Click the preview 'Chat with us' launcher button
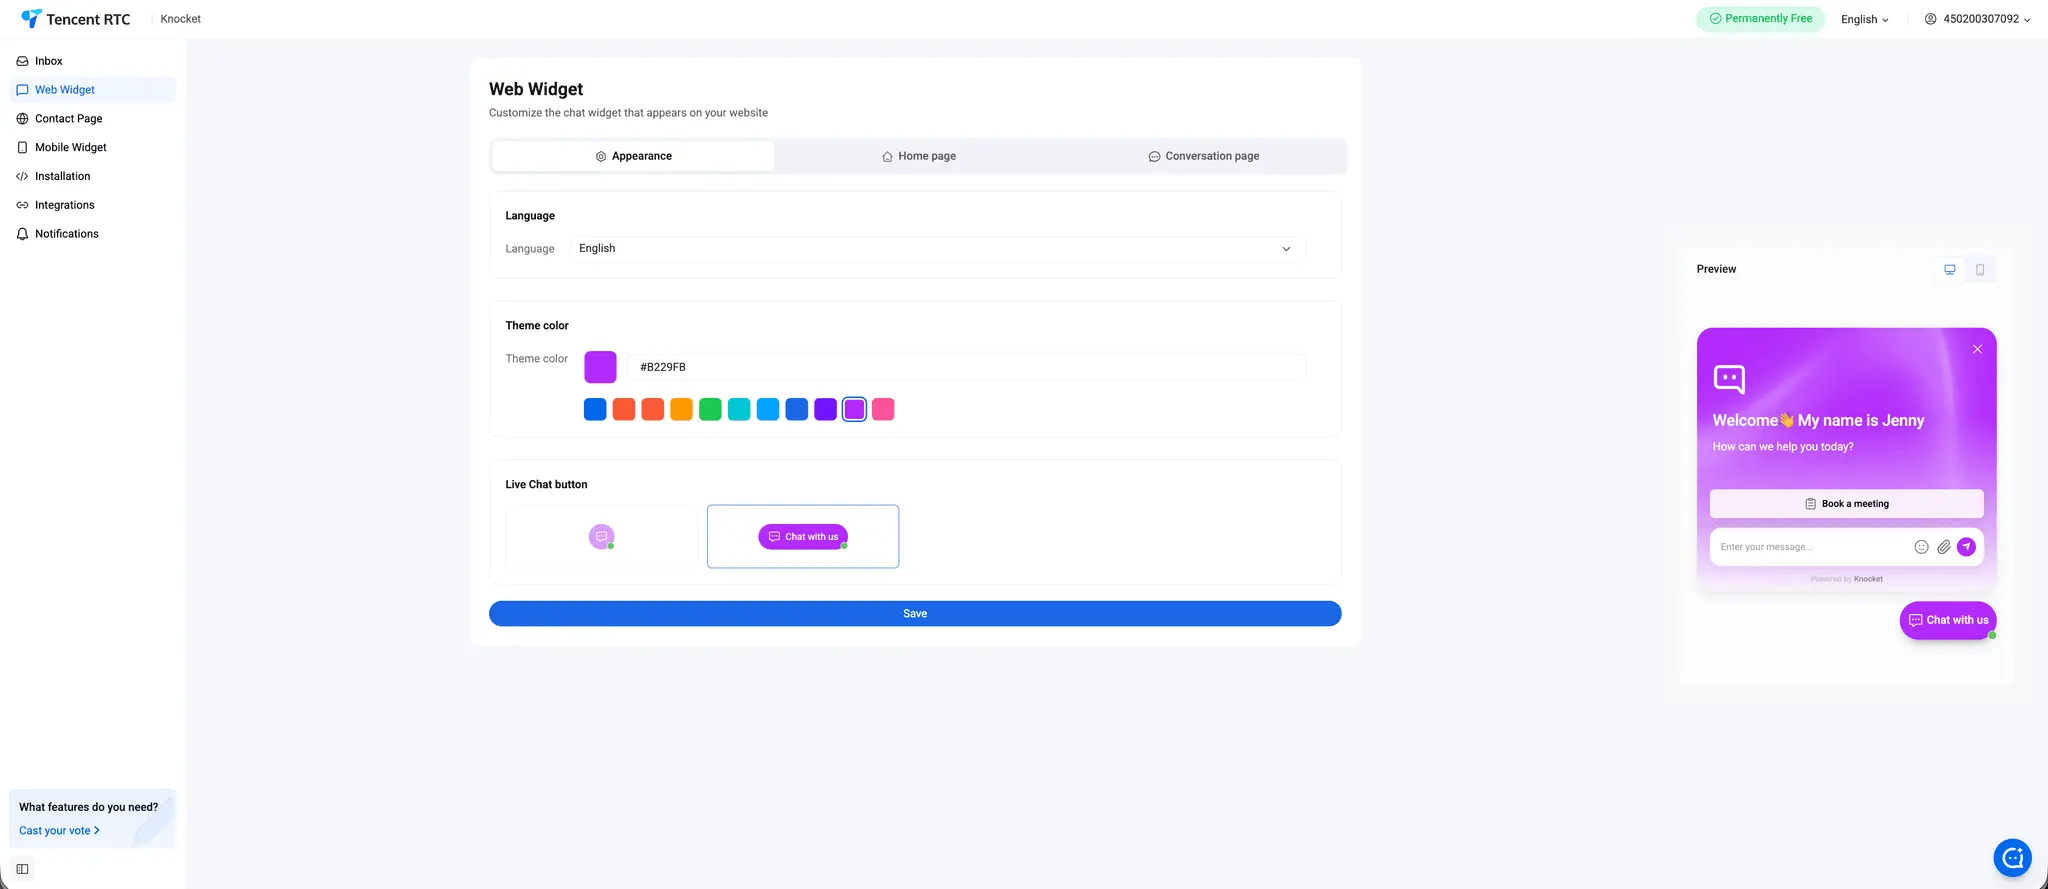Viewport: 2048px width, 889px height. [1948, 620]
